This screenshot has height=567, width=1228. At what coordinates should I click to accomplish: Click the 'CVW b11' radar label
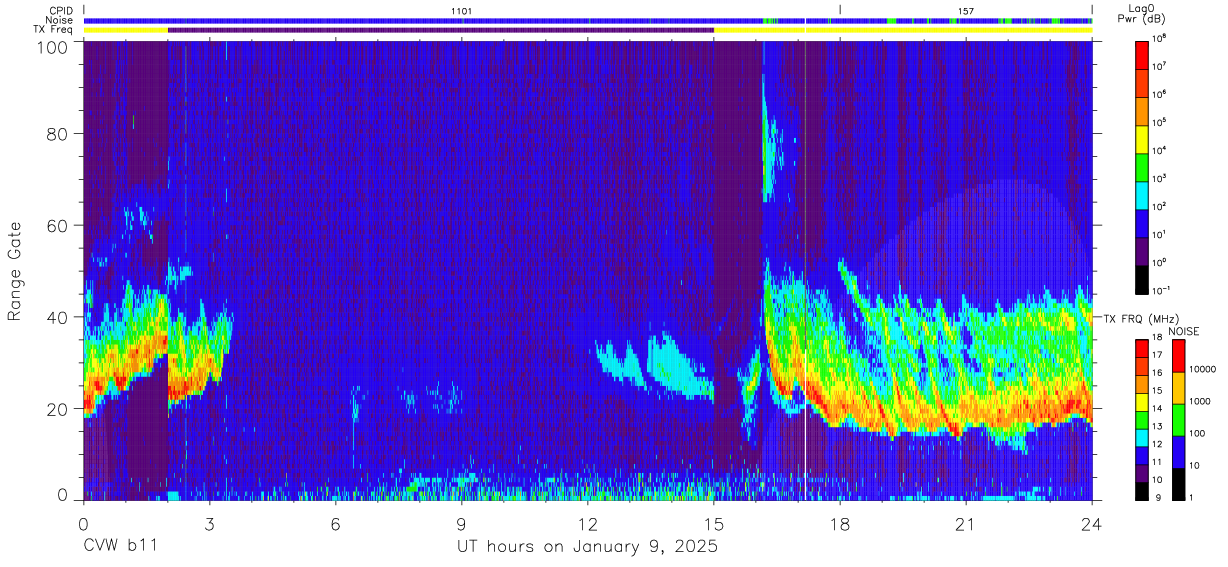[120, 546]
